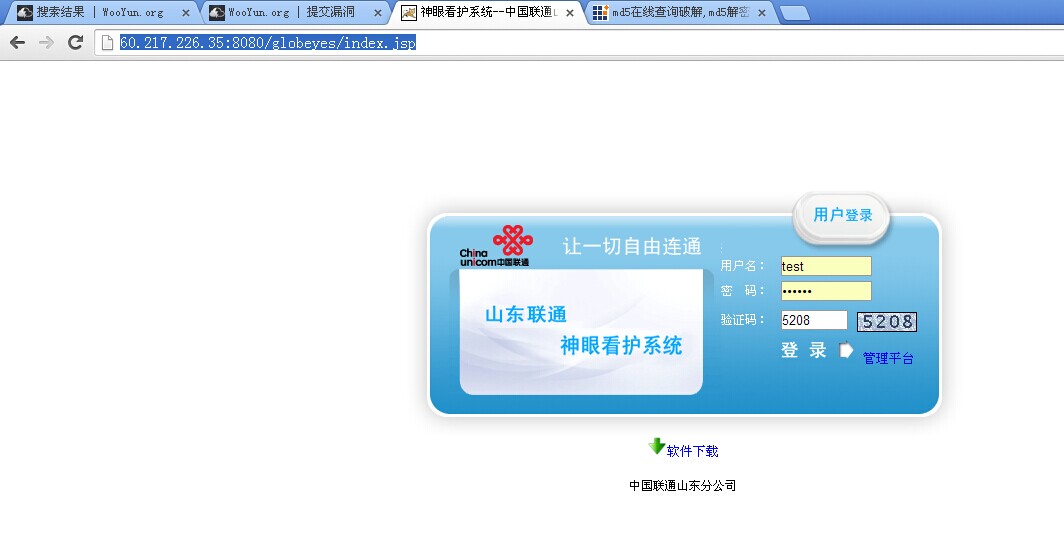Viewport: 1064px width, 534px height.
Task: Click the 密码 password field
Action: [826, 291]
